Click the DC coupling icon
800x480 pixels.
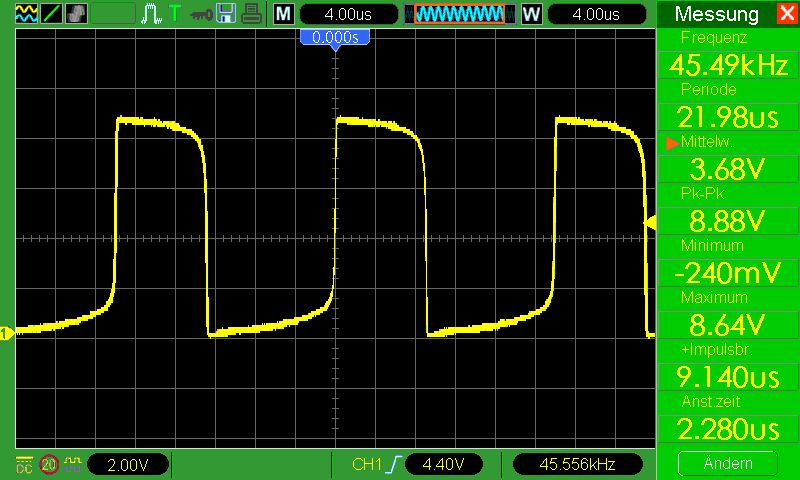click(x=24, y=464)
